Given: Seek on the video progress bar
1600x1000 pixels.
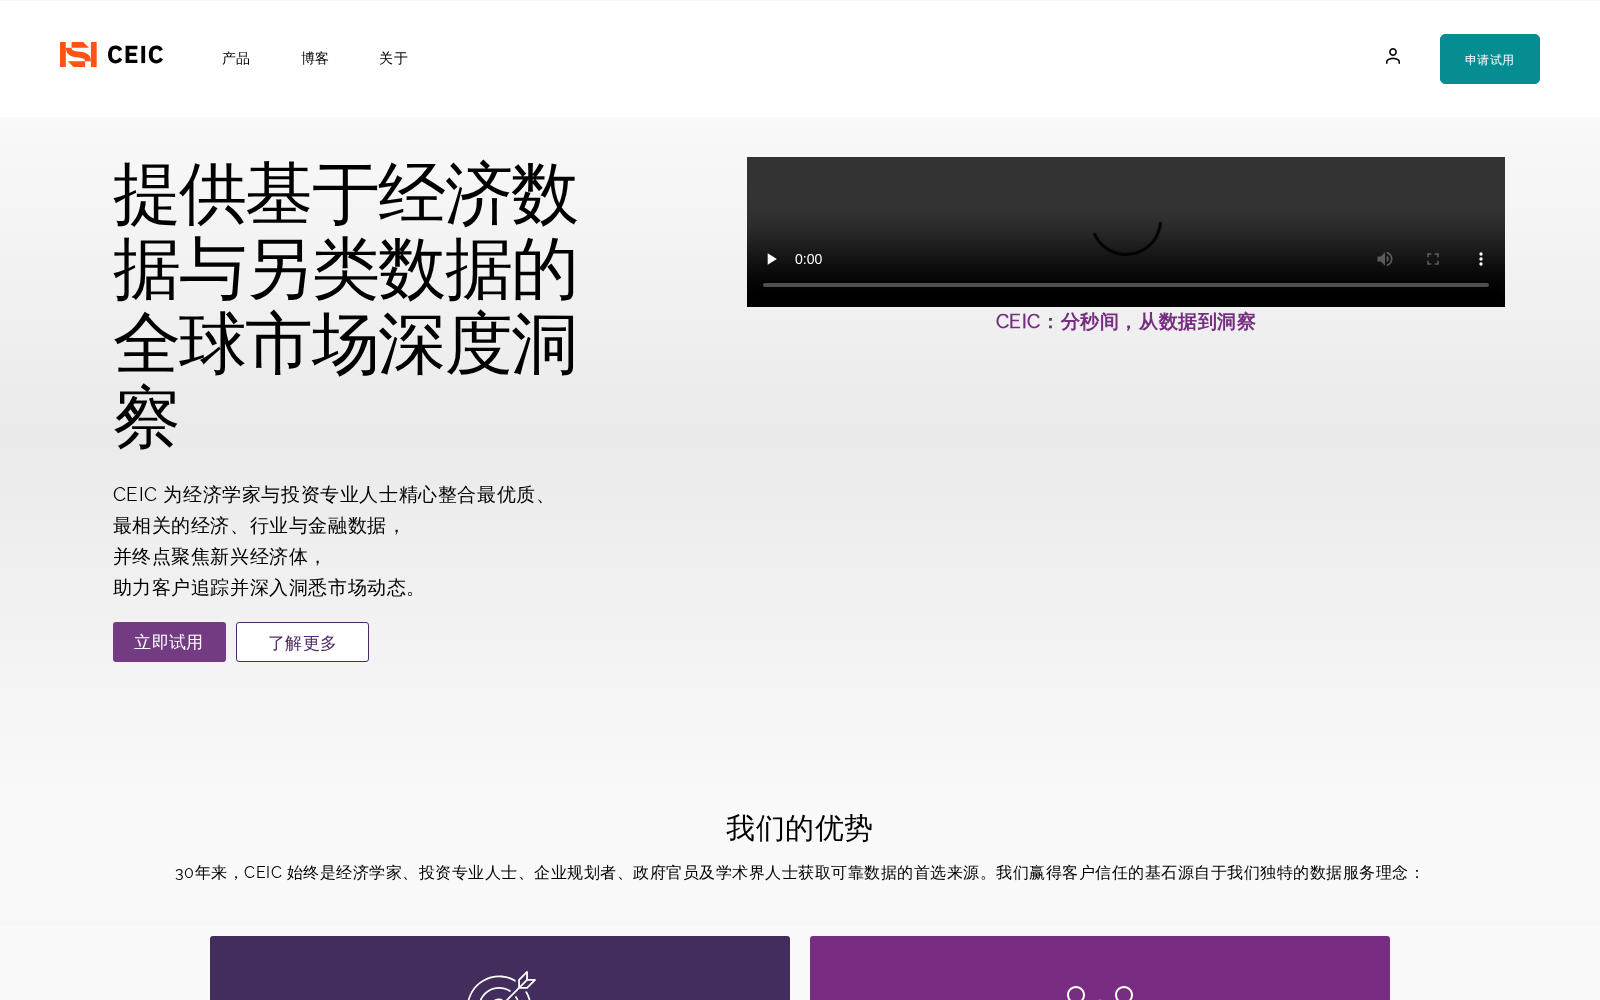Looking at the screenshot, I should pos(1126,285).
